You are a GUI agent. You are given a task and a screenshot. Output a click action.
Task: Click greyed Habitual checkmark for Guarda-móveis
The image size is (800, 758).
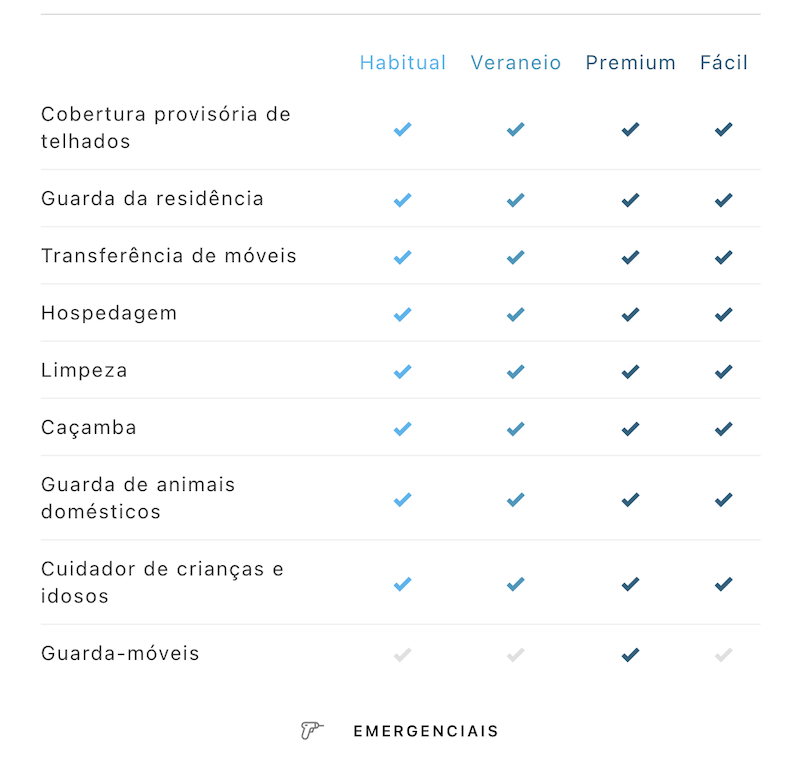pyautogui.click(x=403, y=654)
